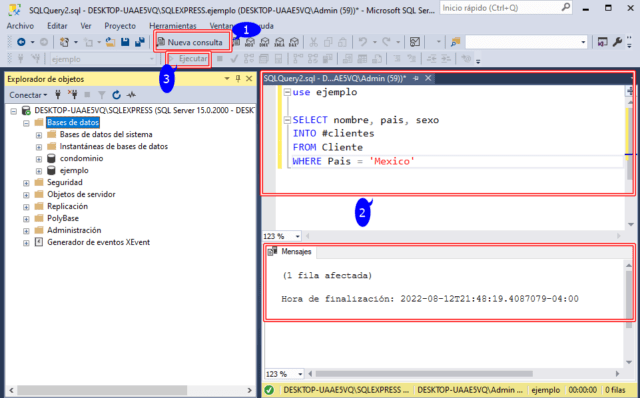This screenshot has width=640, height=398.
Task: Click the Save All icon
Action: (x=140, y=42)
